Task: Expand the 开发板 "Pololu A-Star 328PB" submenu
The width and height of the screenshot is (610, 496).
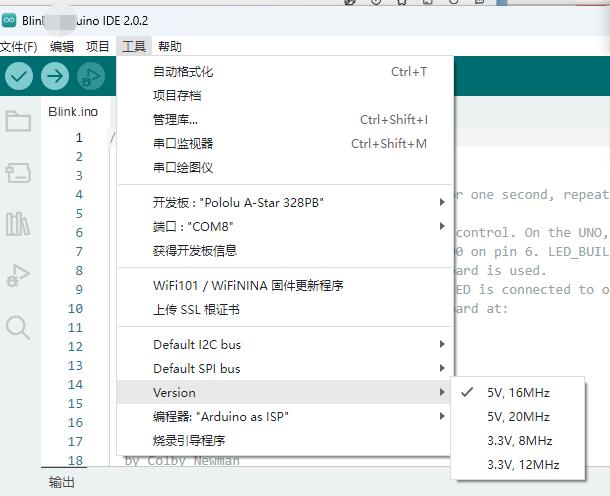Action: 285,203
